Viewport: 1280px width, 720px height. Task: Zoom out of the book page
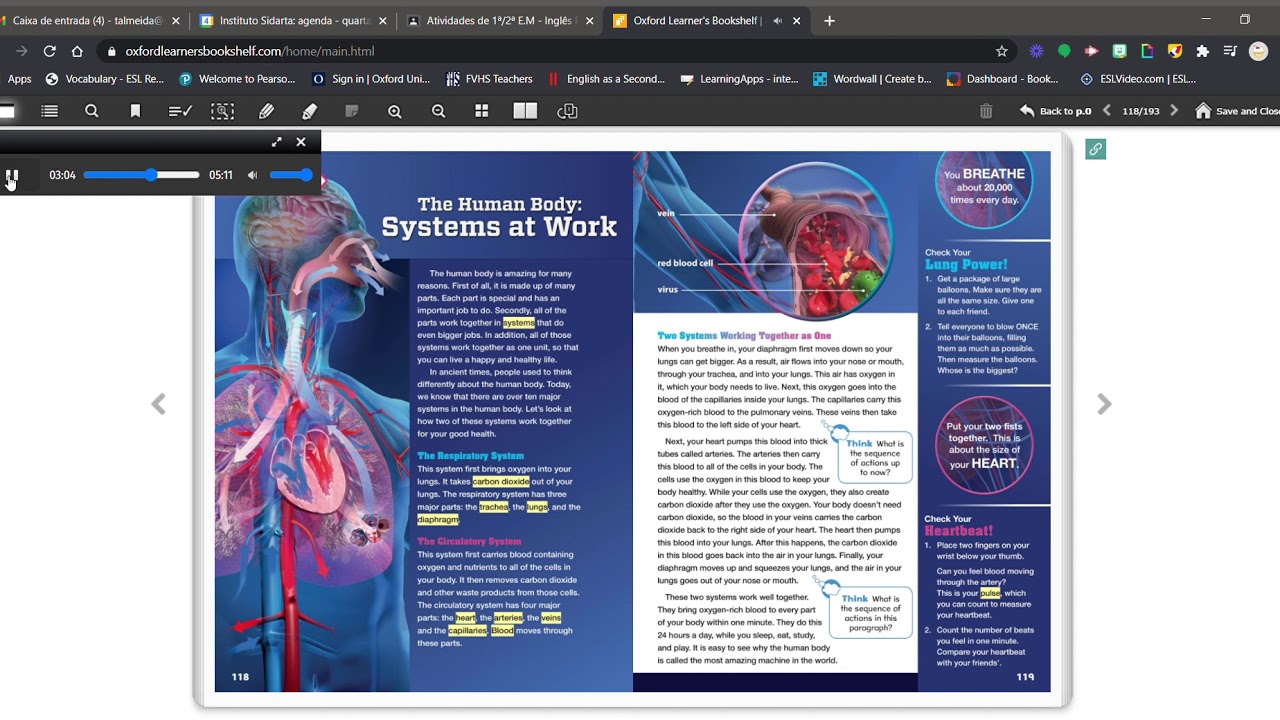(438, 111)
